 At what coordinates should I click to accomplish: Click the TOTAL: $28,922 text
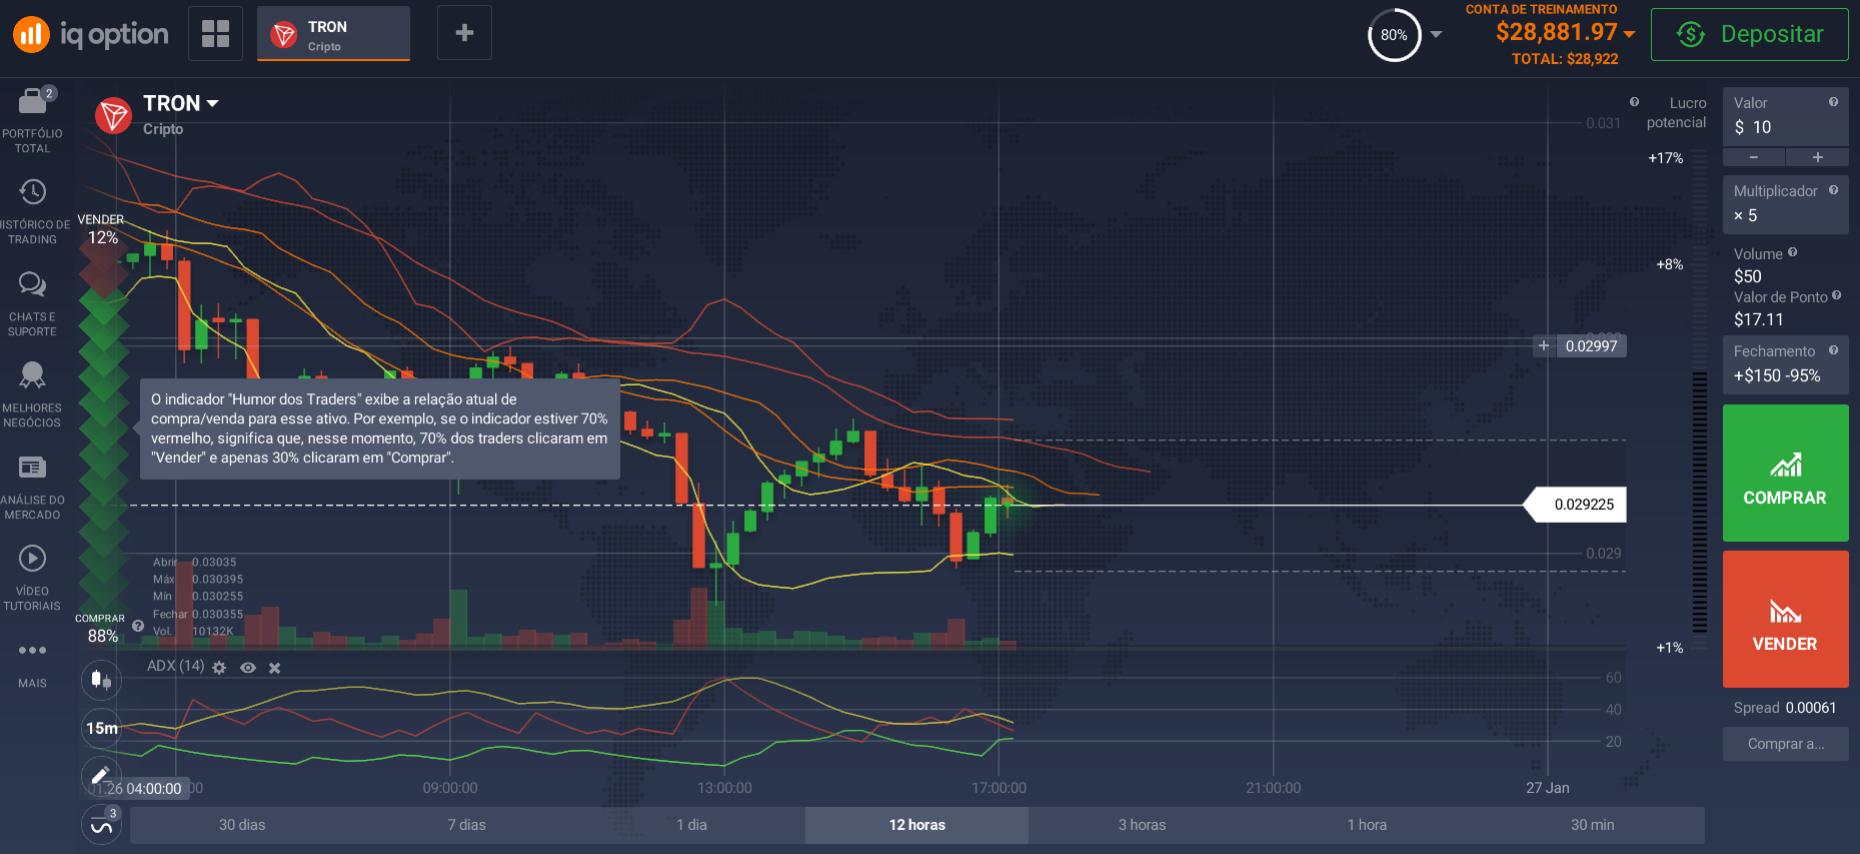tap(1565, 59)
